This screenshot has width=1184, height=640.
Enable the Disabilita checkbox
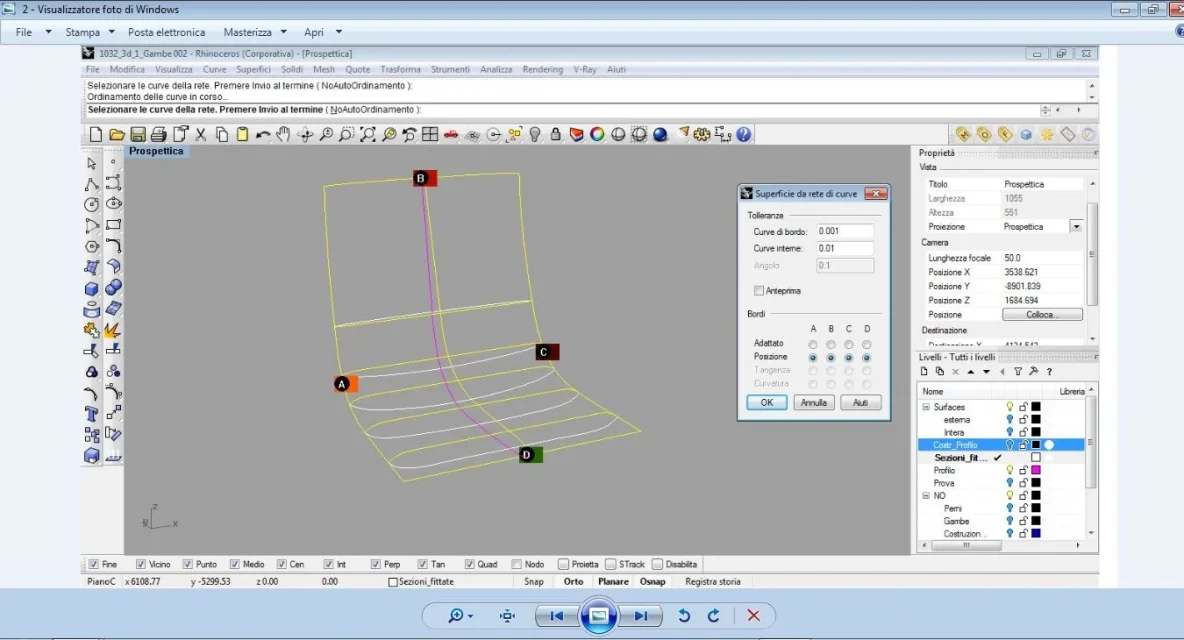tap(658, 564)
